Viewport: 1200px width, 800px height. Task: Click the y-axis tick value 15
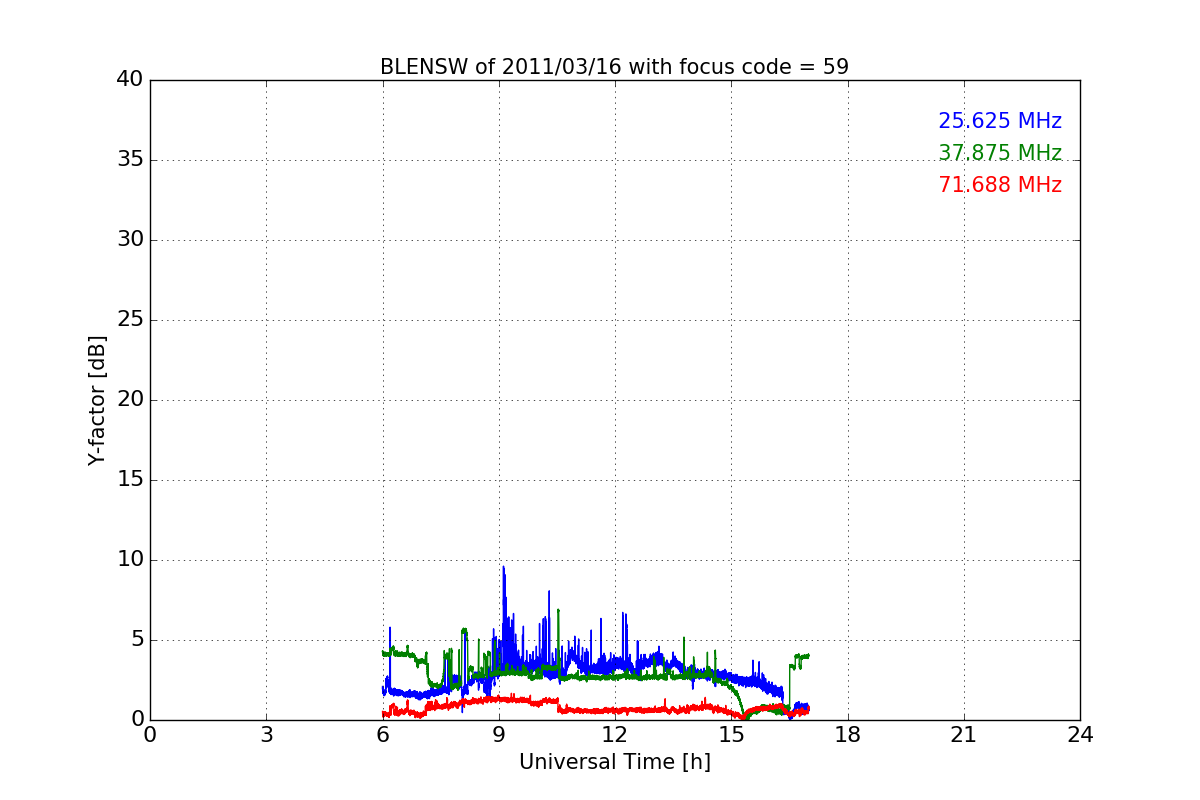(x=130, y=480)
